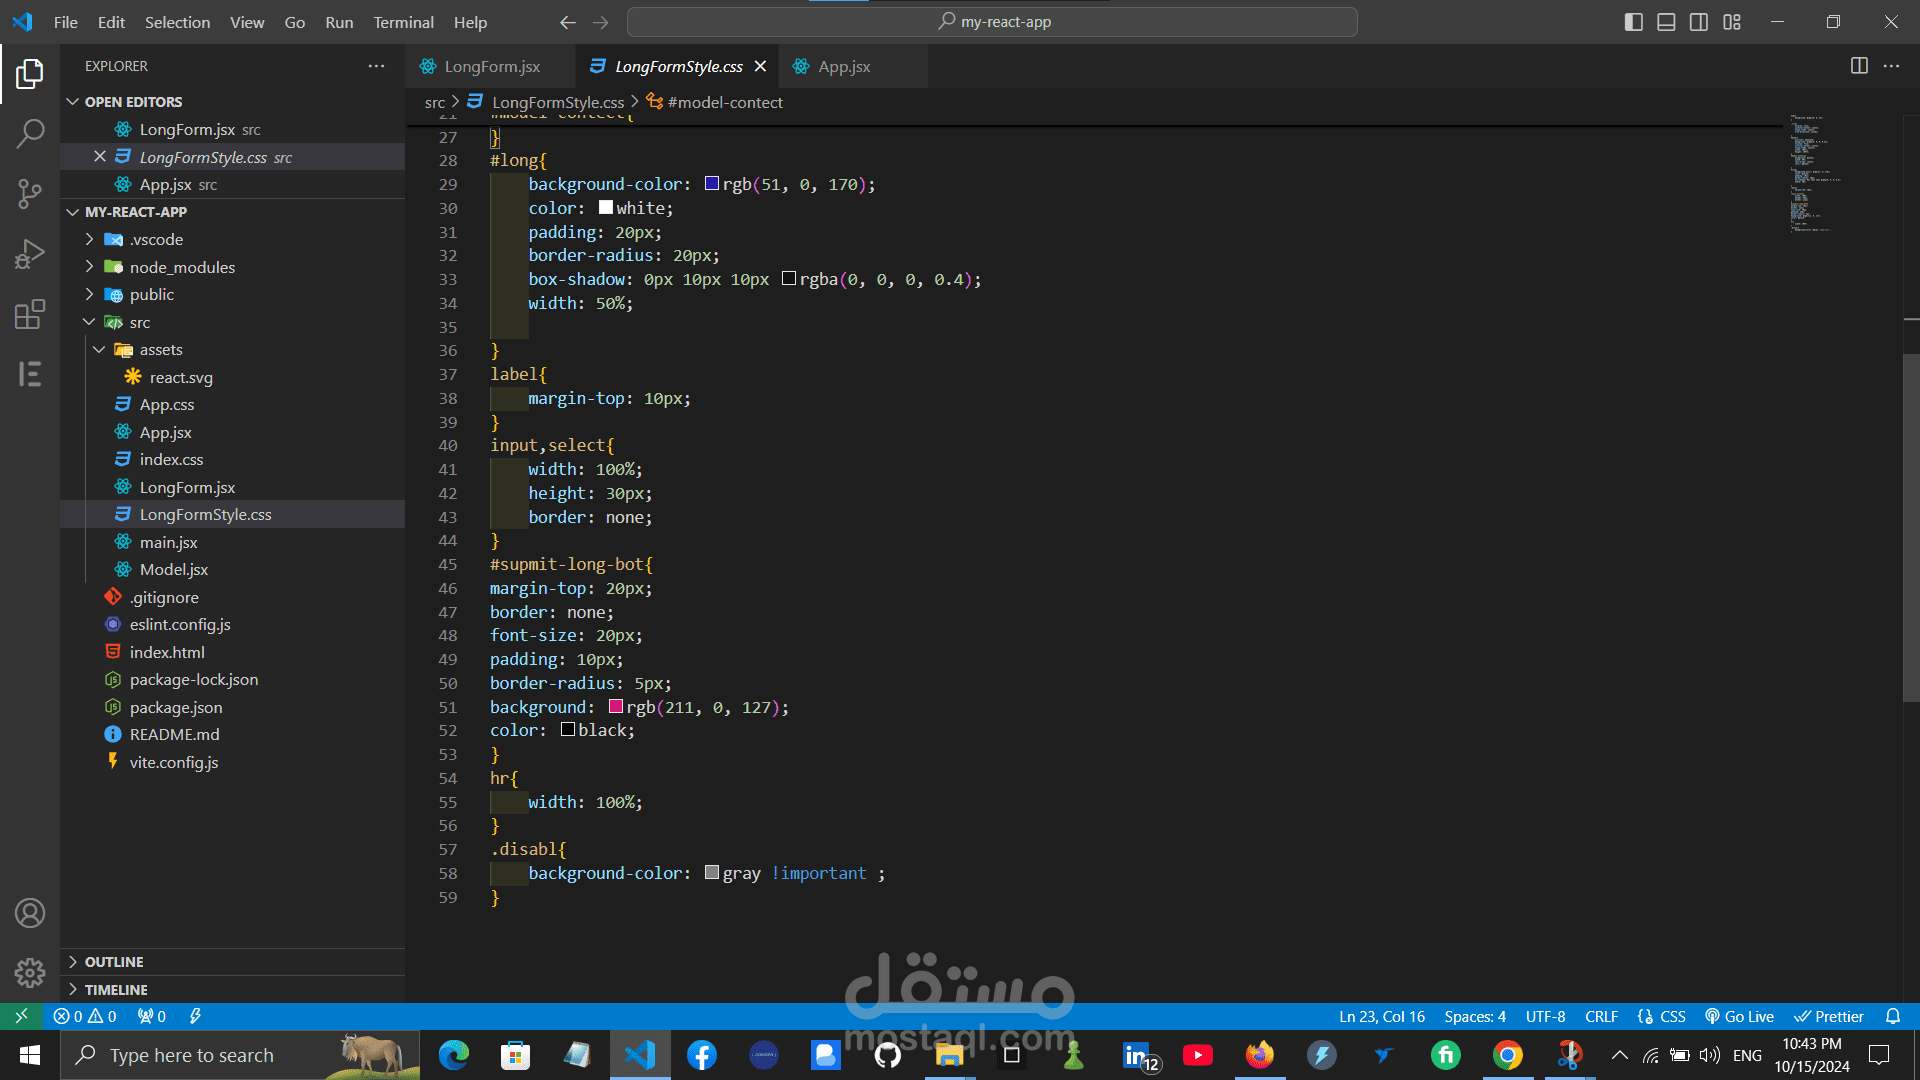
Task: Click the Accounts icon in activity bar
Action: point(30,913)
